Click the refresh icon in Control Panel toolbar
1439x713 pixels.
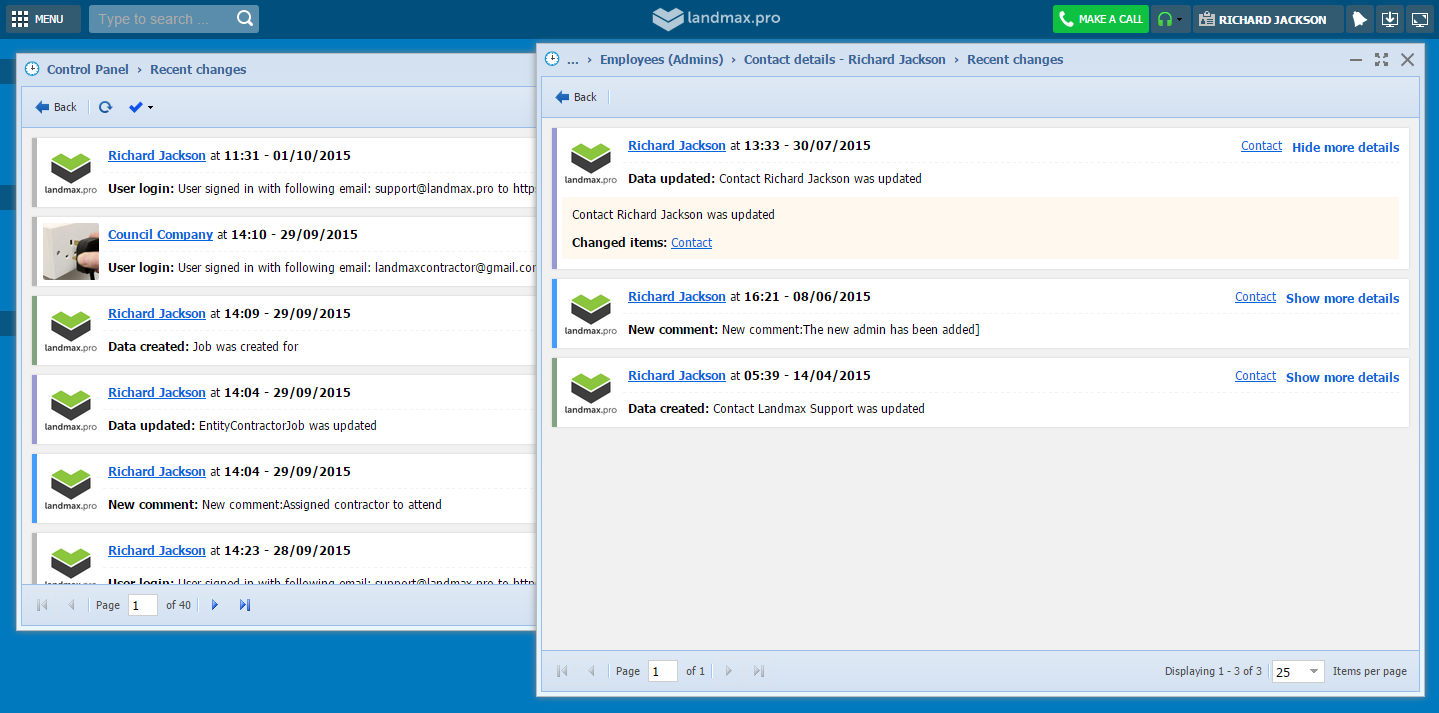[x=105, y=107]
